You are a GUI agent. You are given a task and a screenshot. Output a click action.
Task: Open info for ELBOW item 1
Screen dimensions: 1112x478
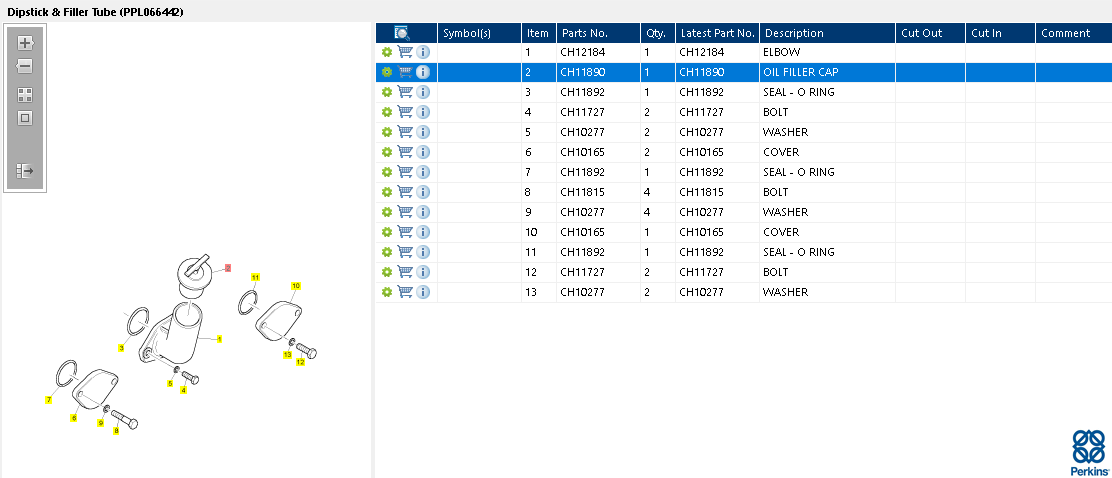click(423, 52)
